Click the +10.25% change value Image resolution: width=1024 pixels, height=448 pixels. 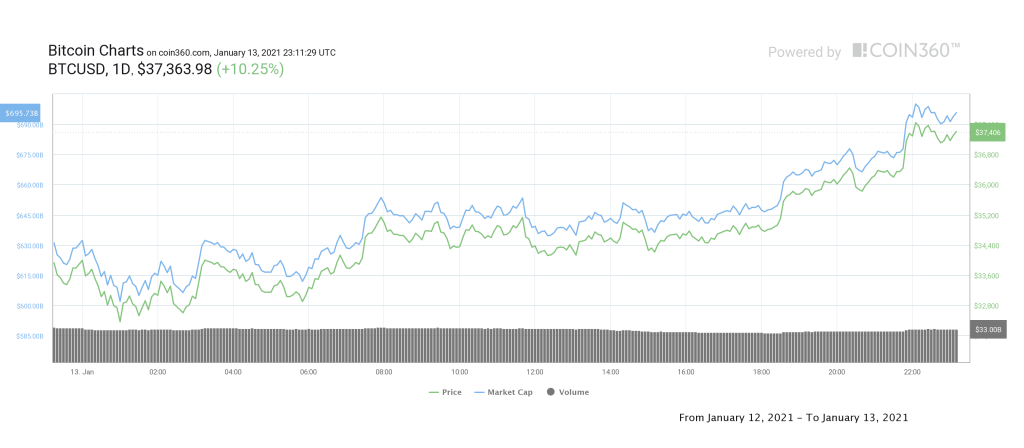250,70
